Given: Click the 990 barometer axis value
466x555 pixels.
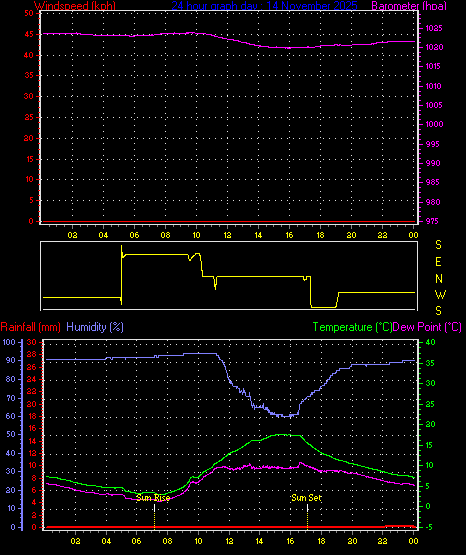Looking at the screenshot, I should coord(433,163).
